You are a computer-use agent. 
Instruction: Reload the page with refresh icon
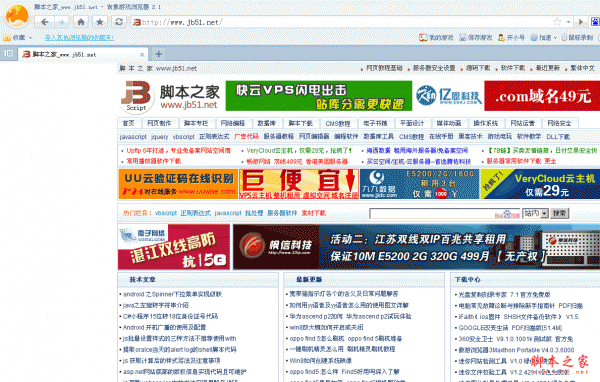click(119, 22)
